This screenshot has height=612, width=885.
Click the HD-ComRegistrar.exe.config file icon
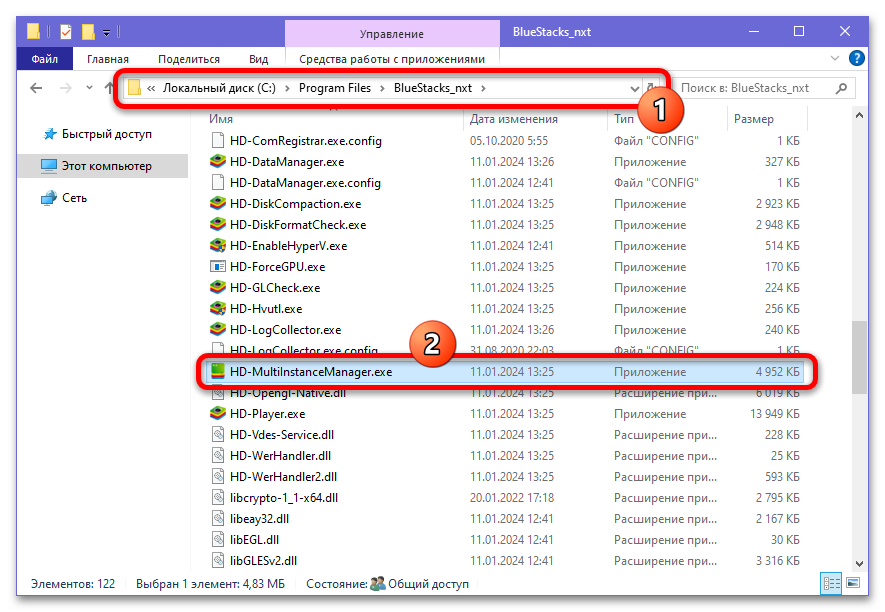pyautogui.click(x=218, y=140)
